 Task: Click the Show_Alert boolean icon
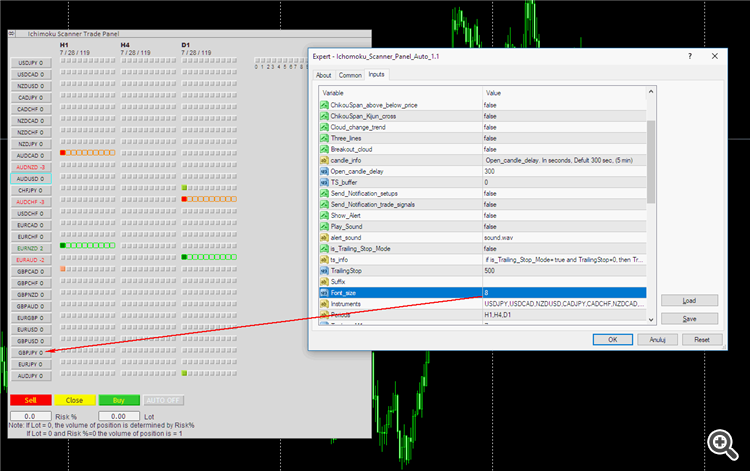pyautogui.click(x=324, y=215)
